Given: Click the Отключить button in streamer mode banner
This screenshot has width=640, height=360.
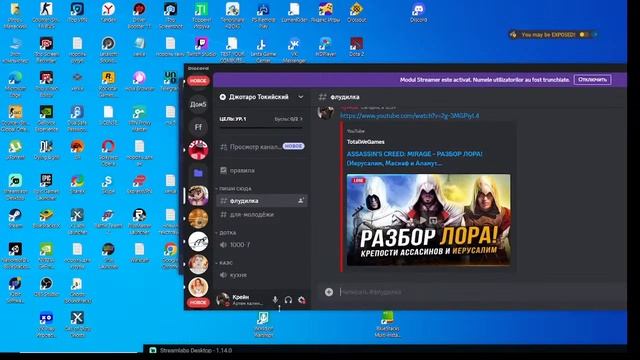Looking at the screenshot, I should coord(592,80).
